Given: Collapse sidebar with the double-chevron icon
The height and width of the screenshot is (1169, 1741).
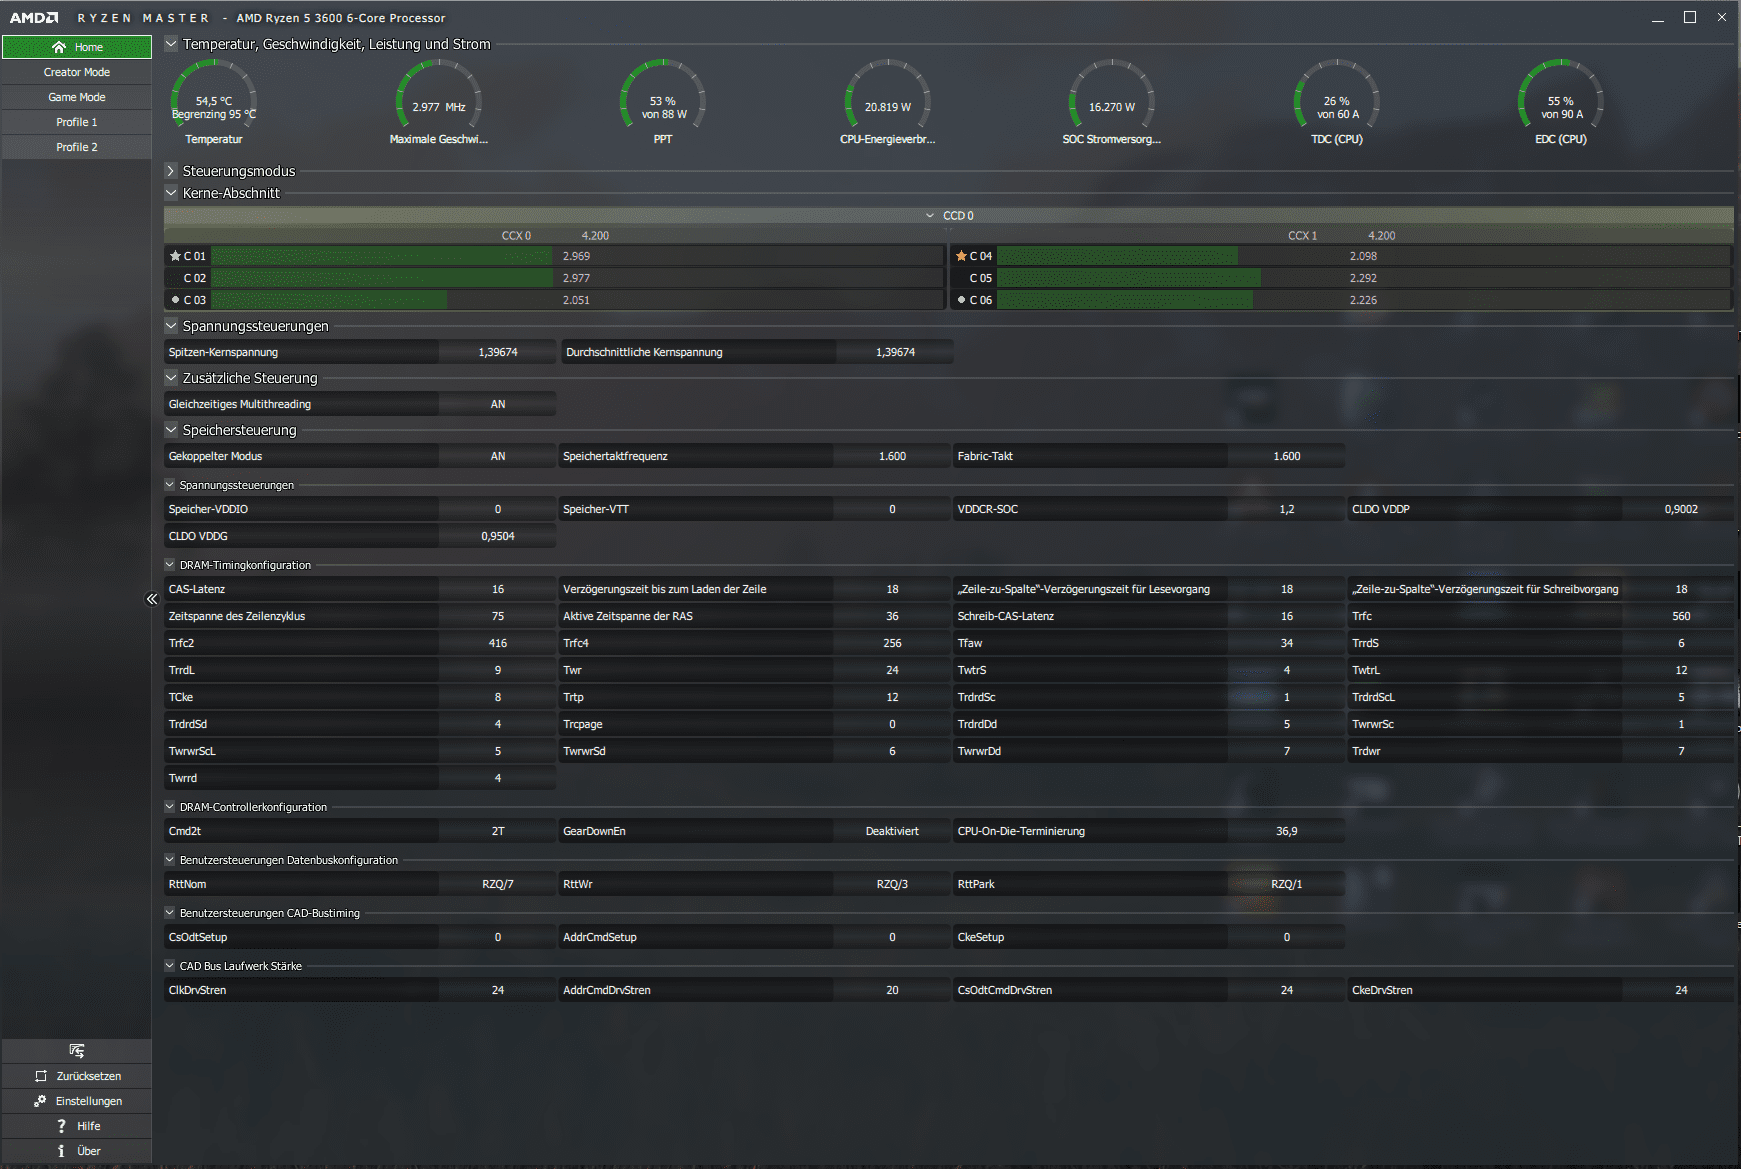Looking at the screenshot, I should coord(152,599).
